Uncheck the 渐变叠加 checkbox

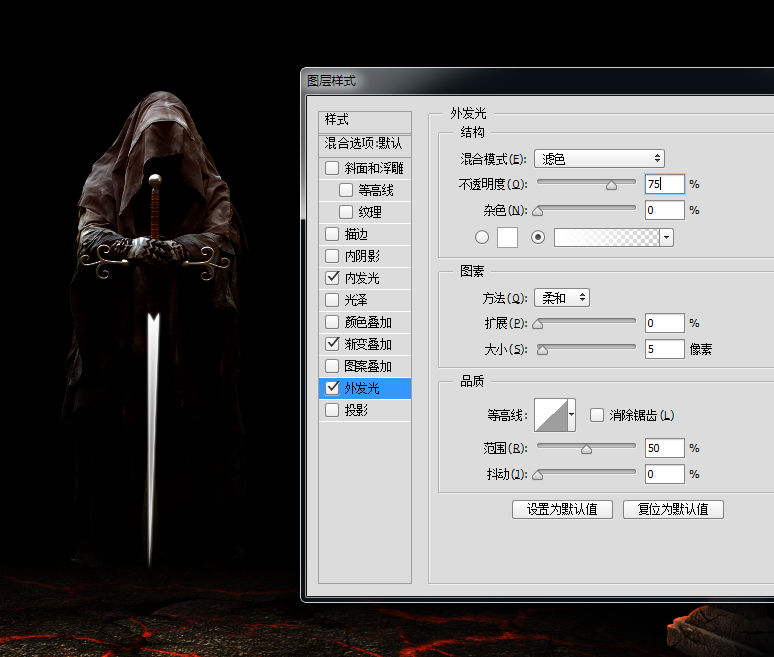332,344
